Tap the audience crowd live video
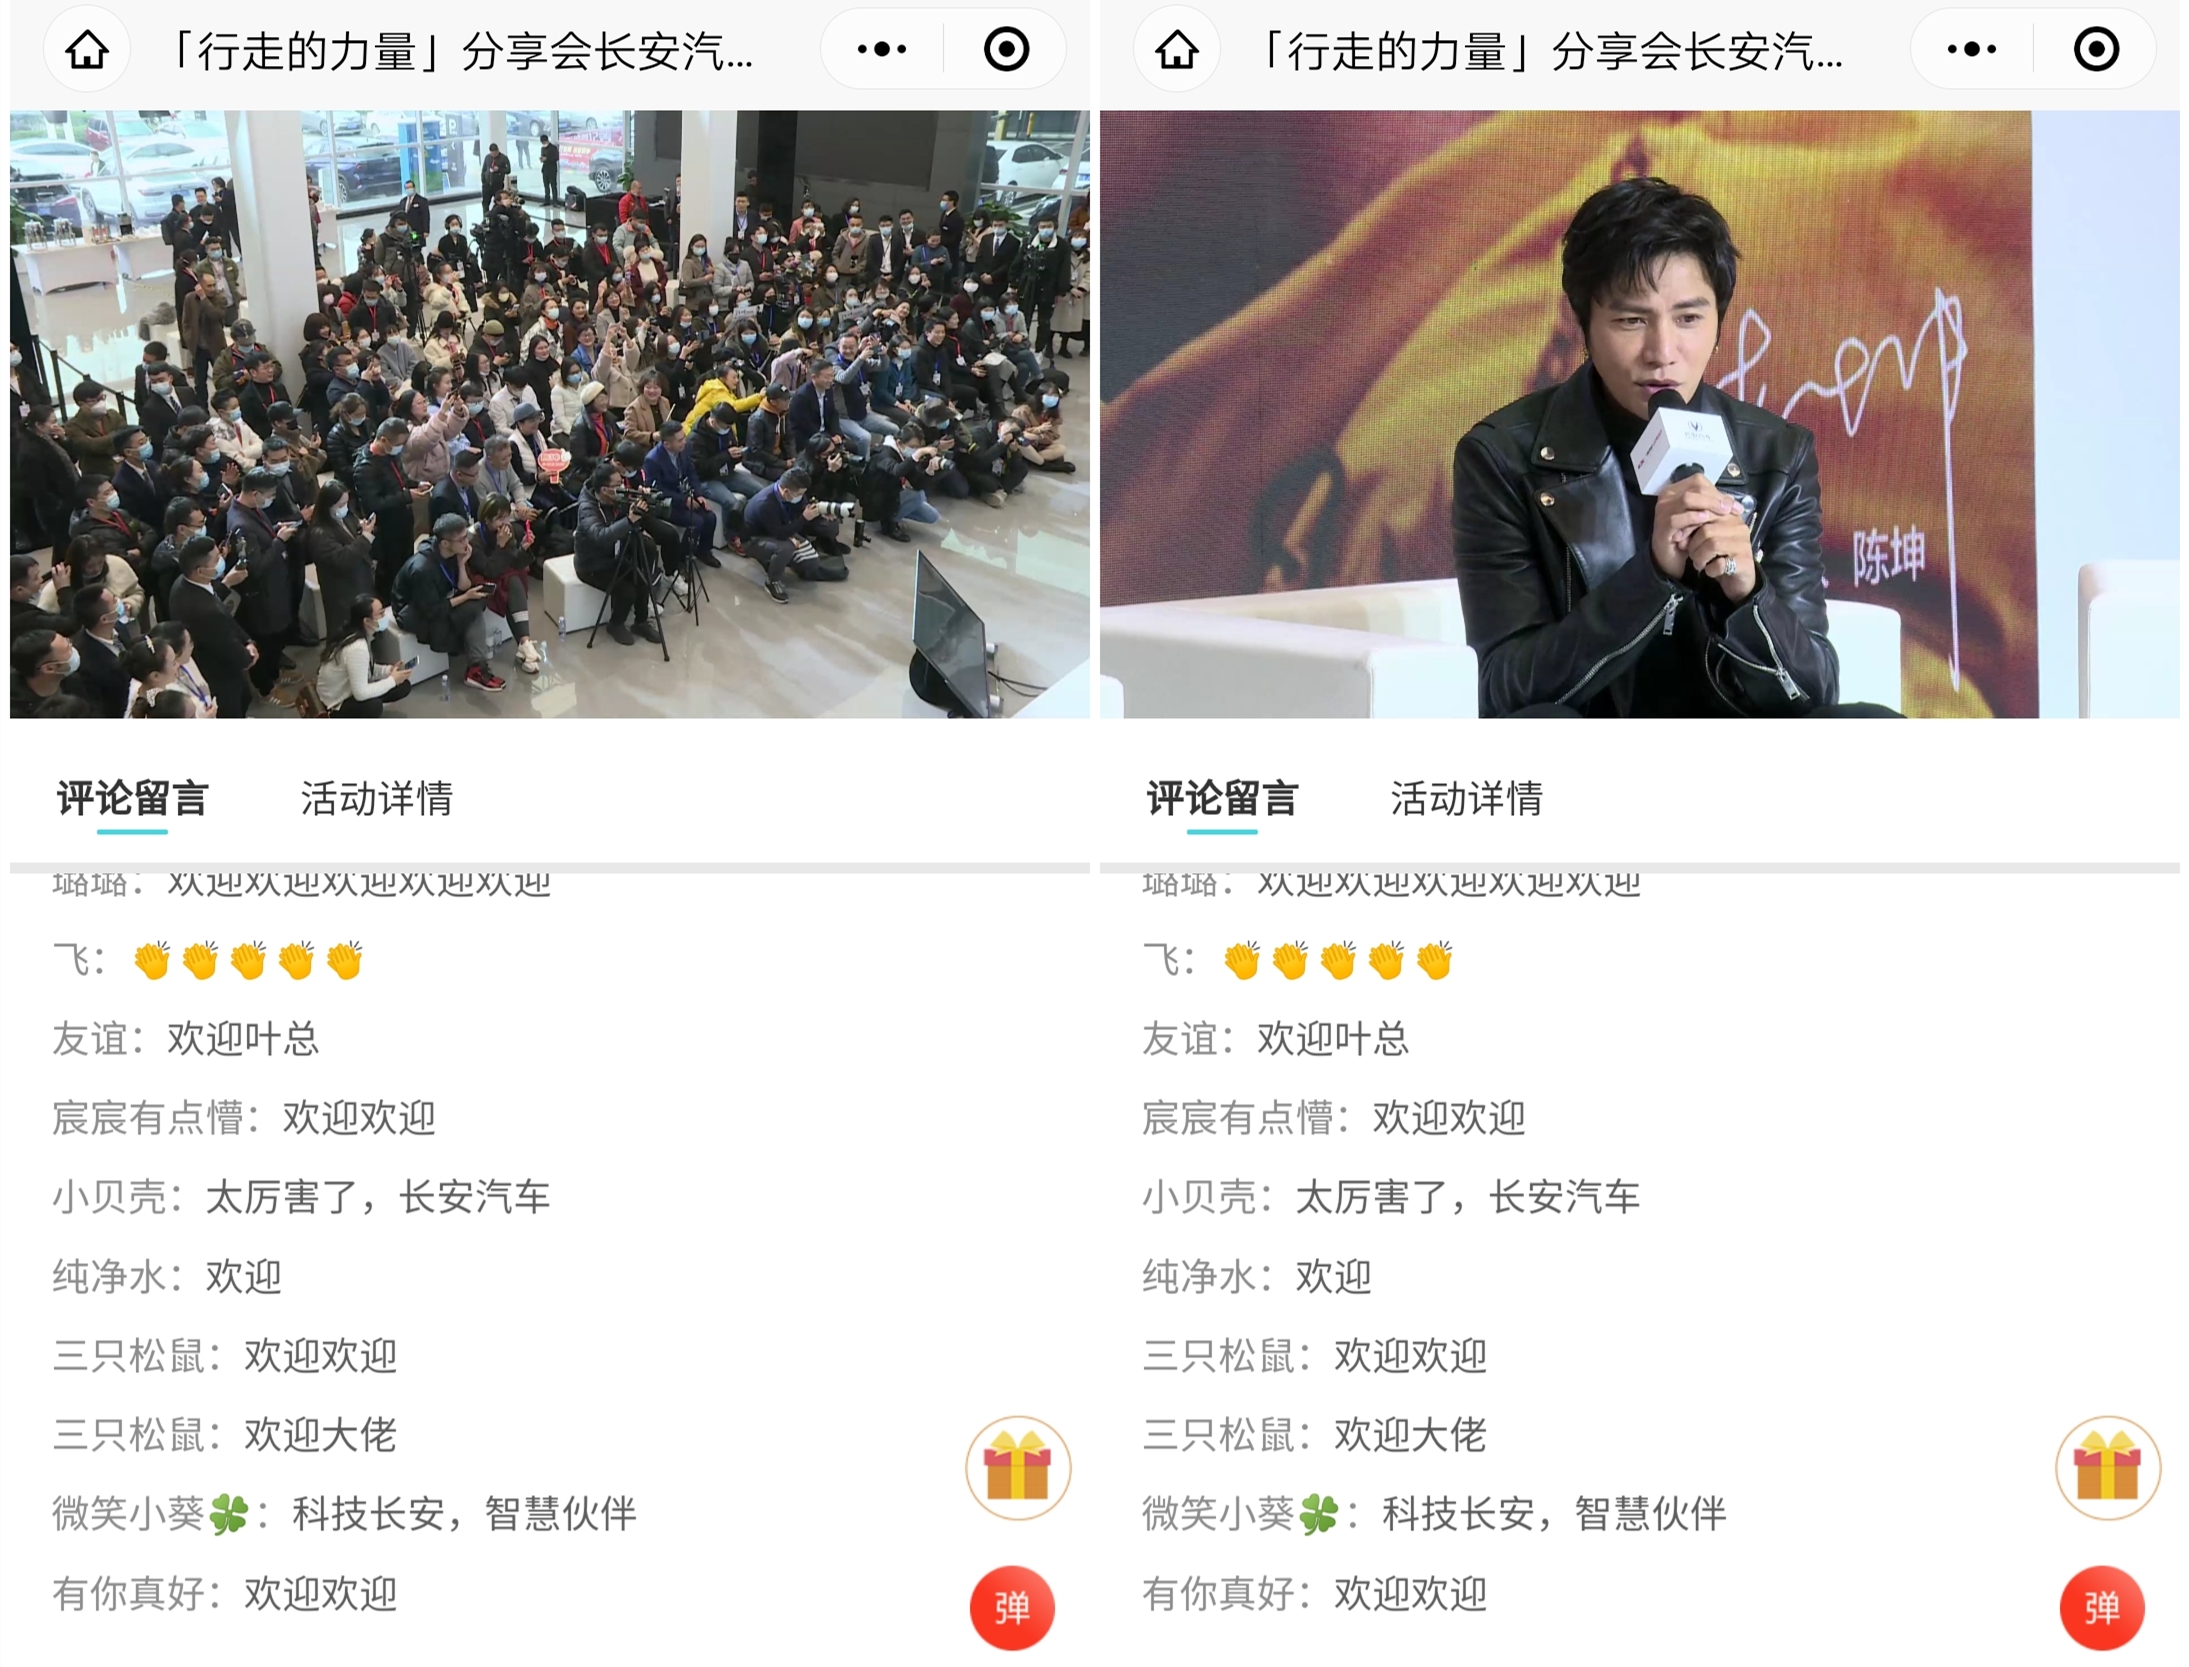2189x1667 pixels. (x=550, y=414)
